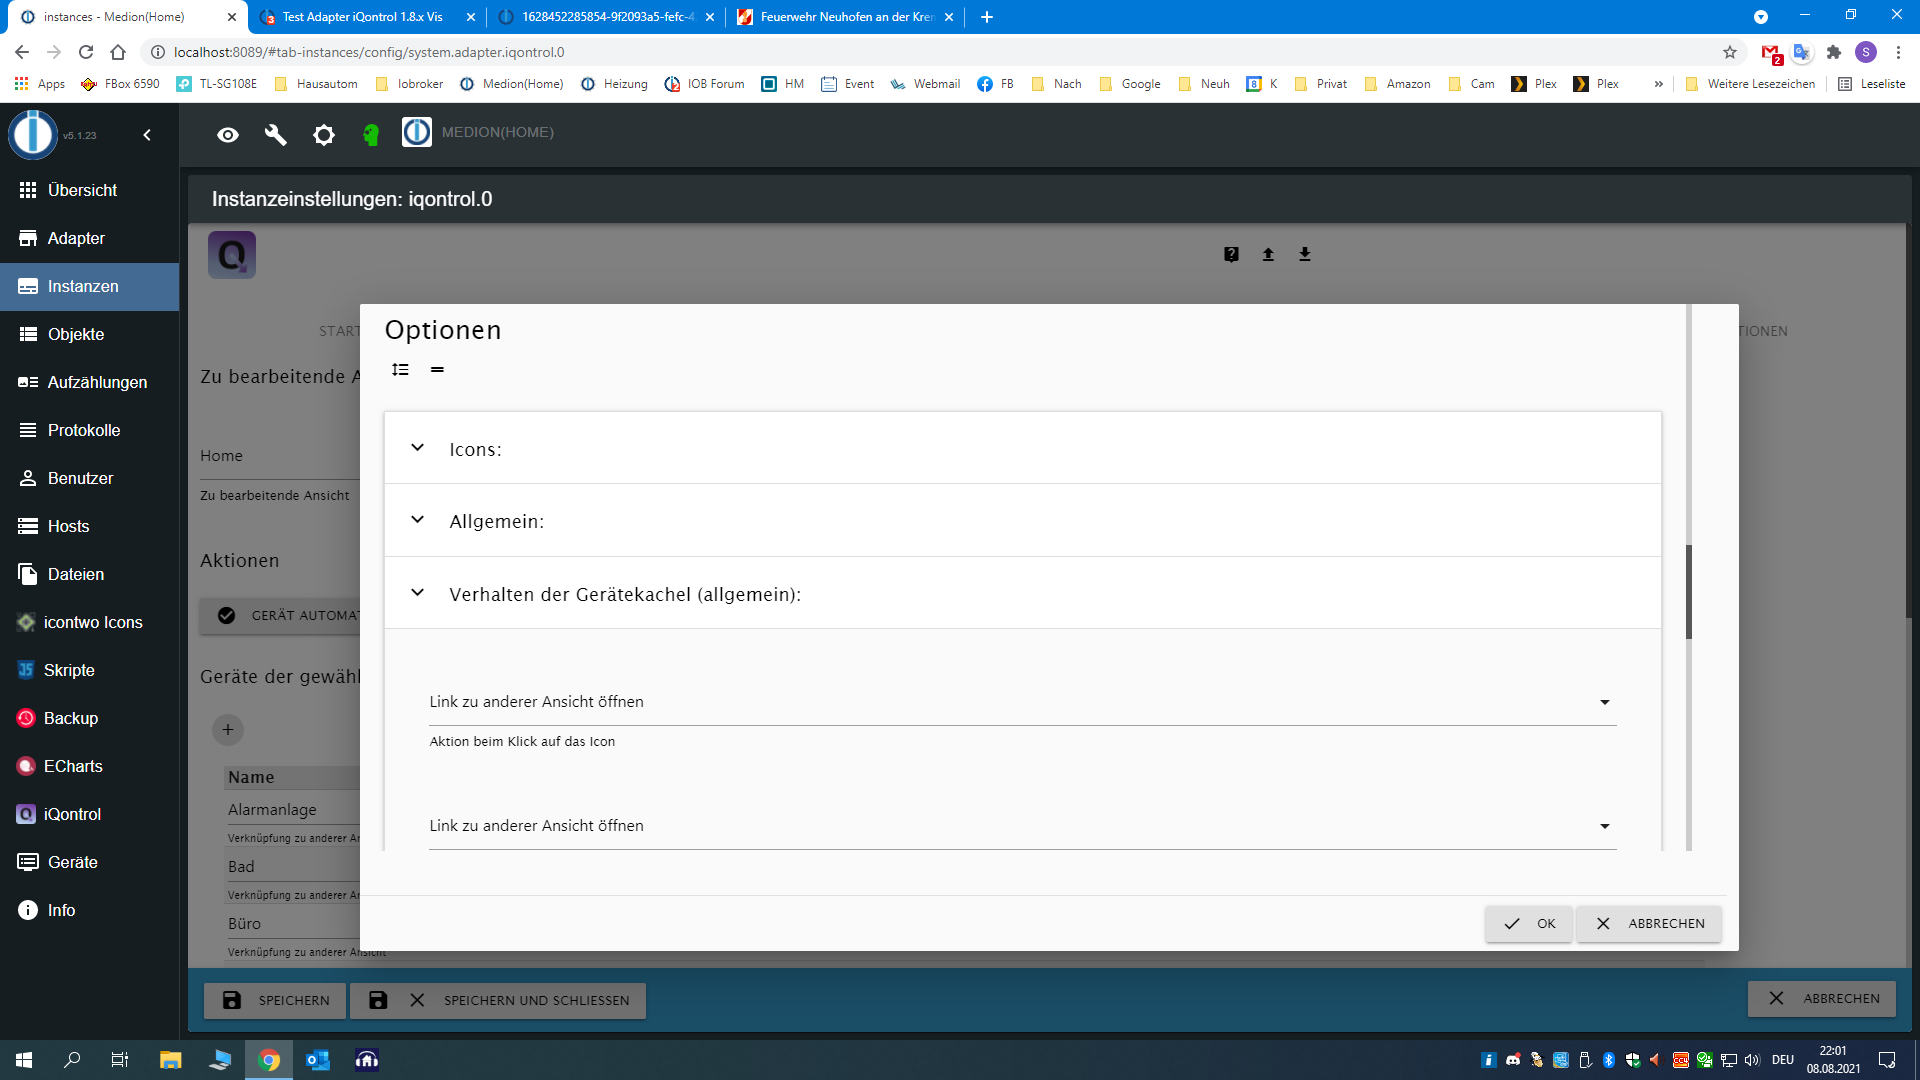
Task: Collapse the sidebar with the arrow icon
Action: [147, 135]
